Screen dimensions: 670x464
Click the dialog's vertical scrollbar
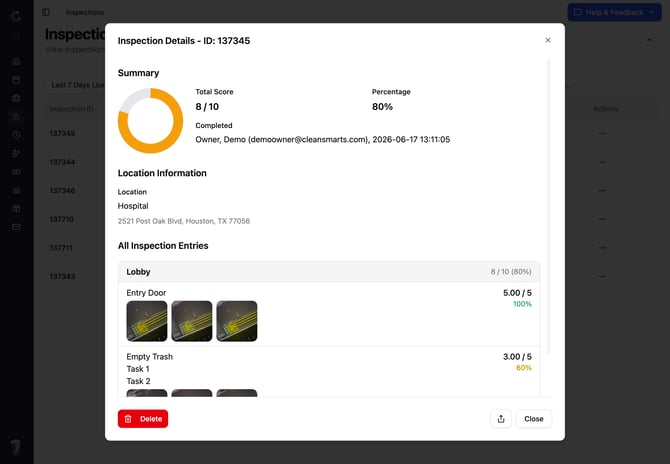coord(549,207)
